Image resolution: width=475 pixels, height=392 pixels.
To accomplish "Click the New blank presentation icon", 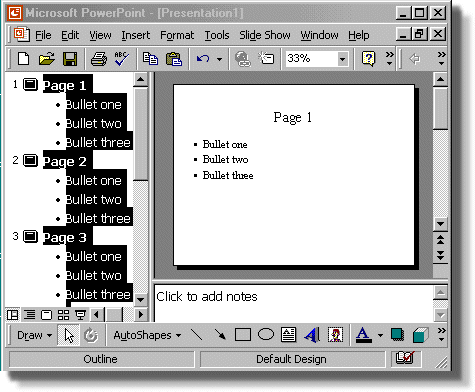I will click(23, 59).
